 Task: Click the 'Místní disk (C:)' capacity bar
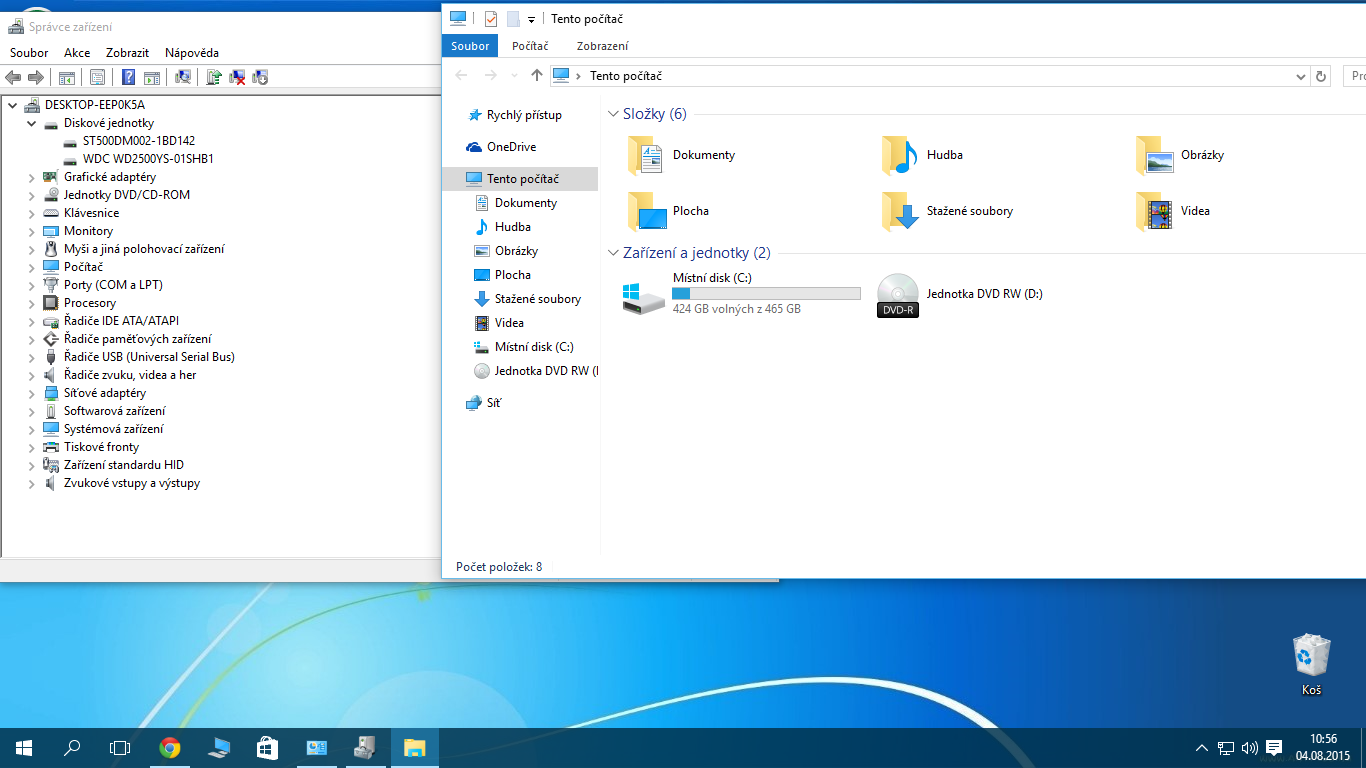(766, 293)
